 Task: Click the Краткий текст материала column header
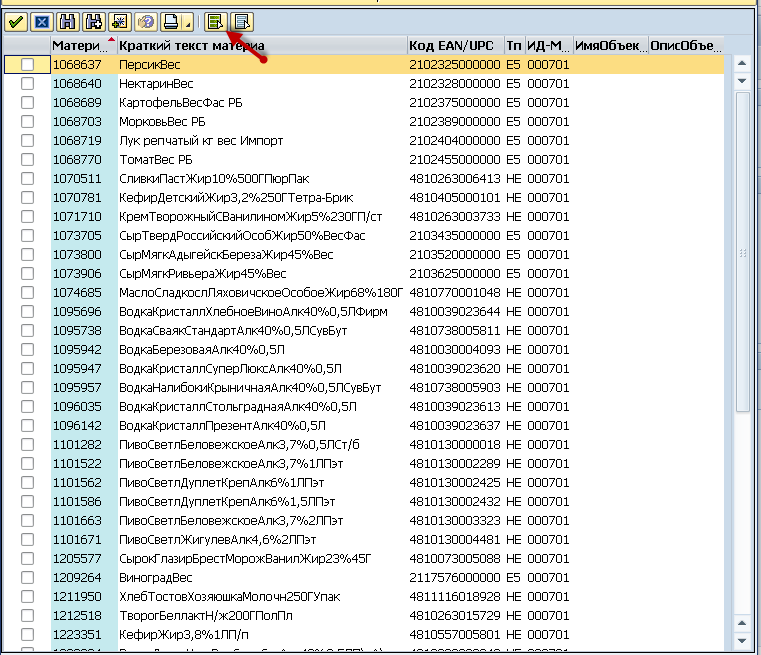[x=262, y=46]
